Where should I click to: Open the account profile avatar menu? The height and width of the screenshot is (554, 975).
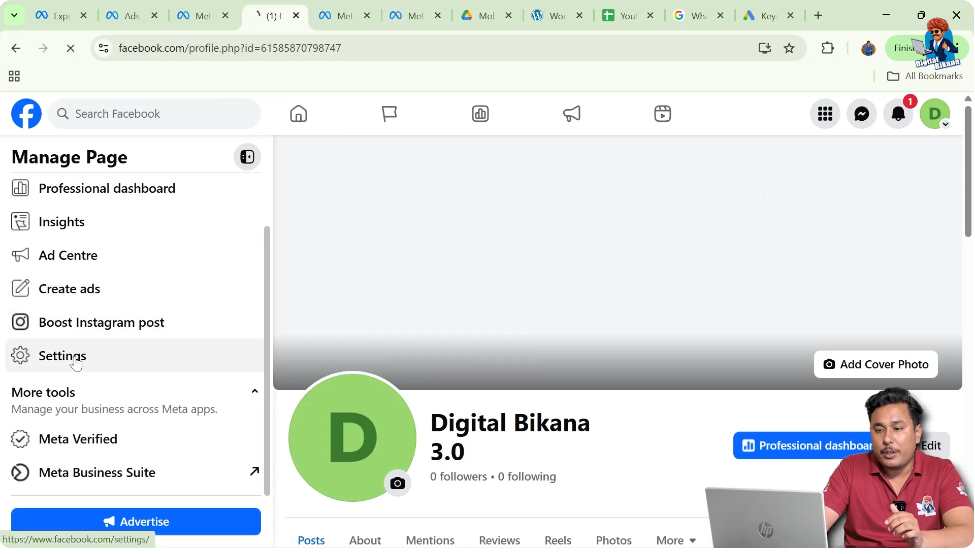click(935, 114)
